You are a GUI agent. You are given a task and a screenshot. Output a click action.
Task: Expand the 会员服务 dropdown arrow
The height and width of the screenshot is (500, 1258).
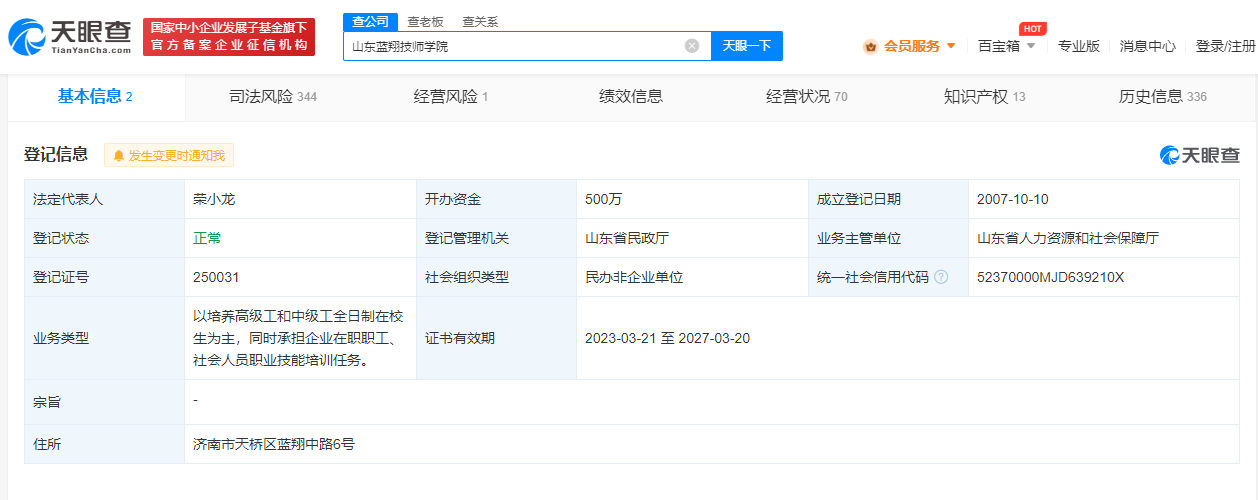click(951, 46)
